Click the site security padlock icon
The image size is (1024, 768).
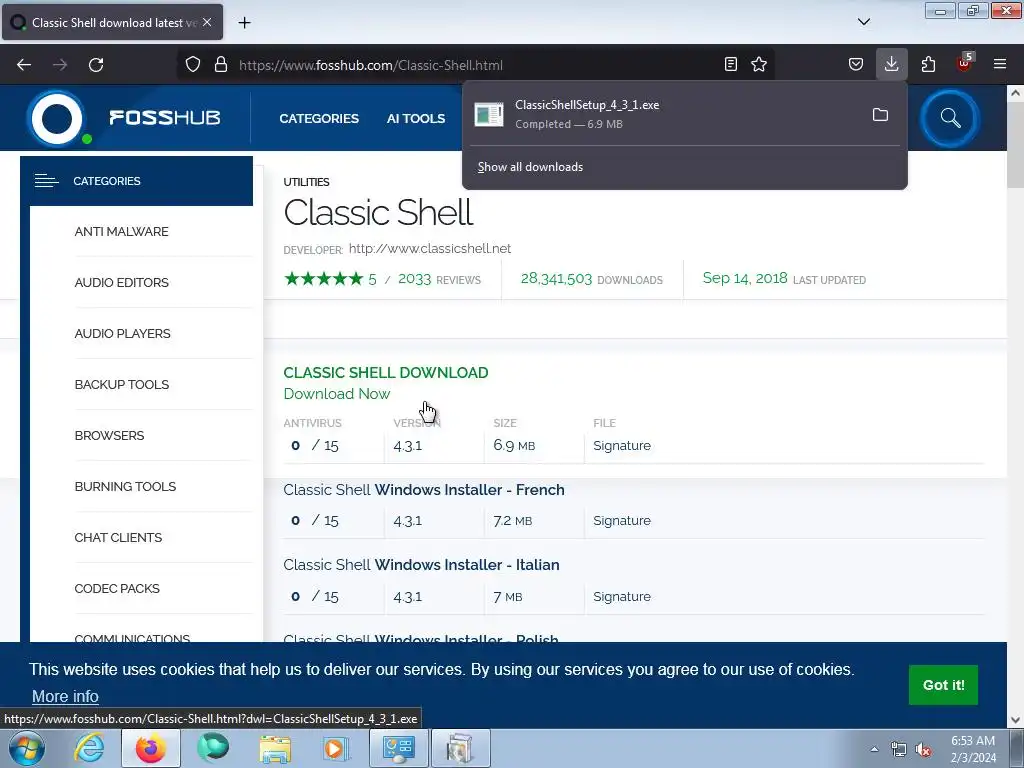click(221, 65)
